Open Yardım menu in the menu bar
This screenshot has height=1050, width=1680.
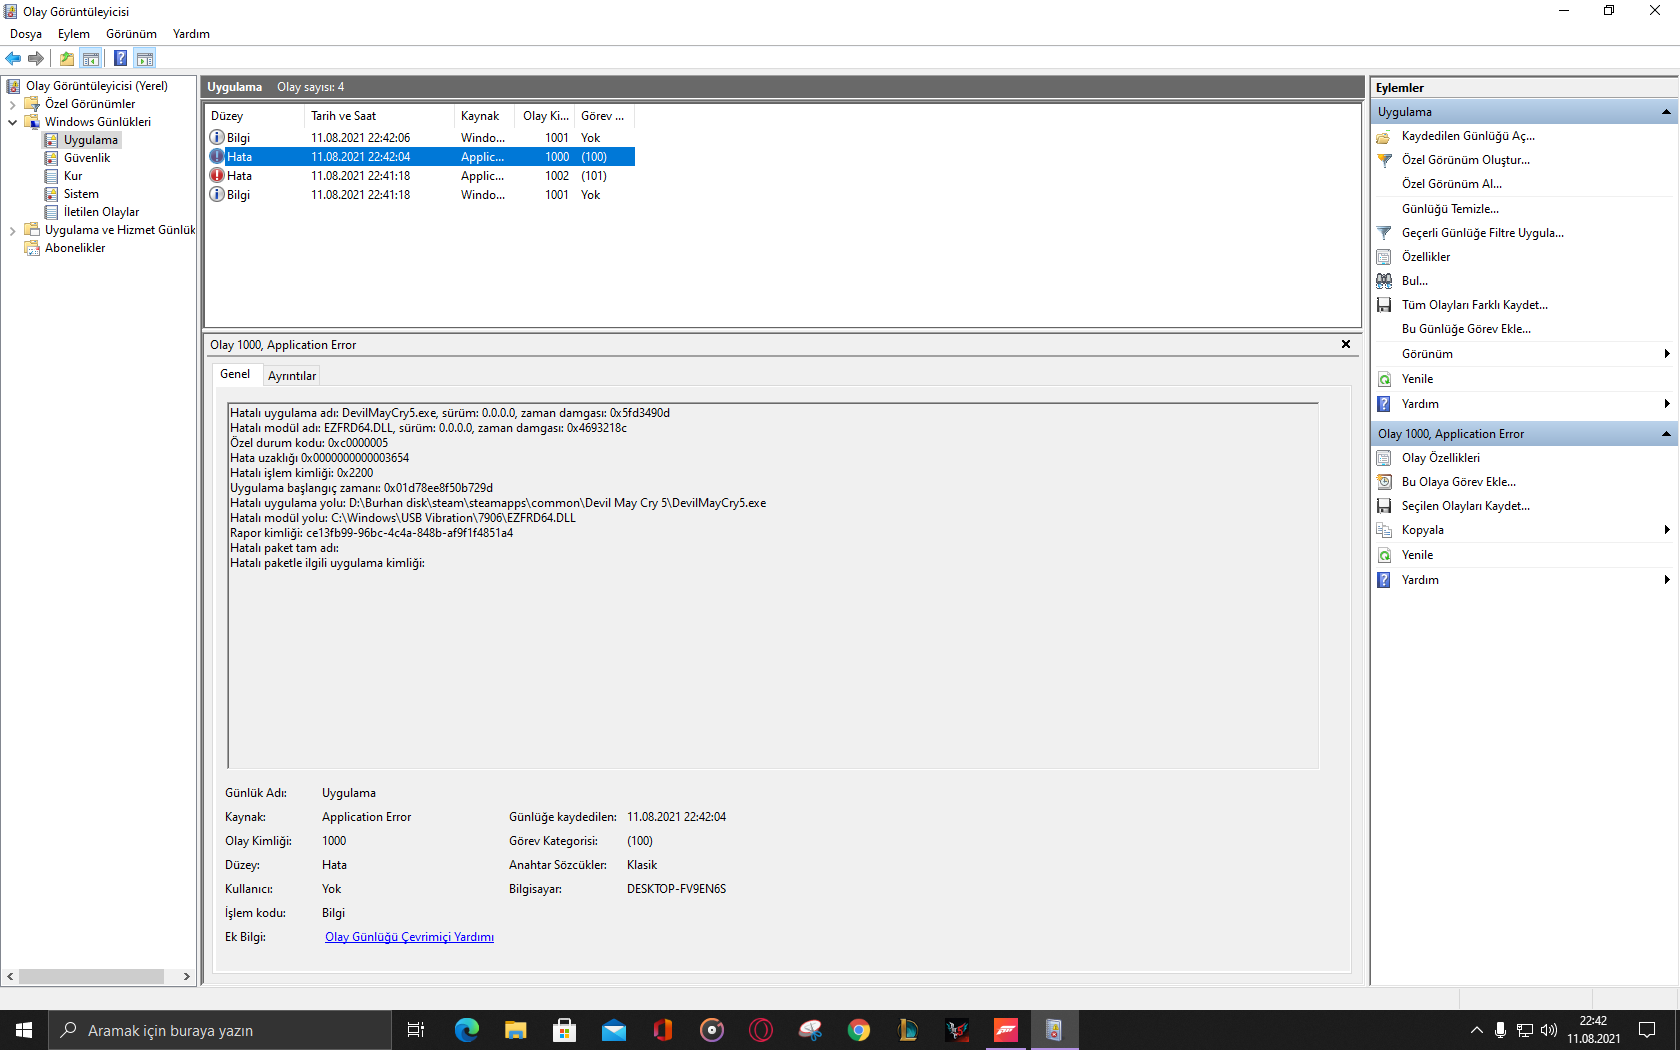pos(191,34)
